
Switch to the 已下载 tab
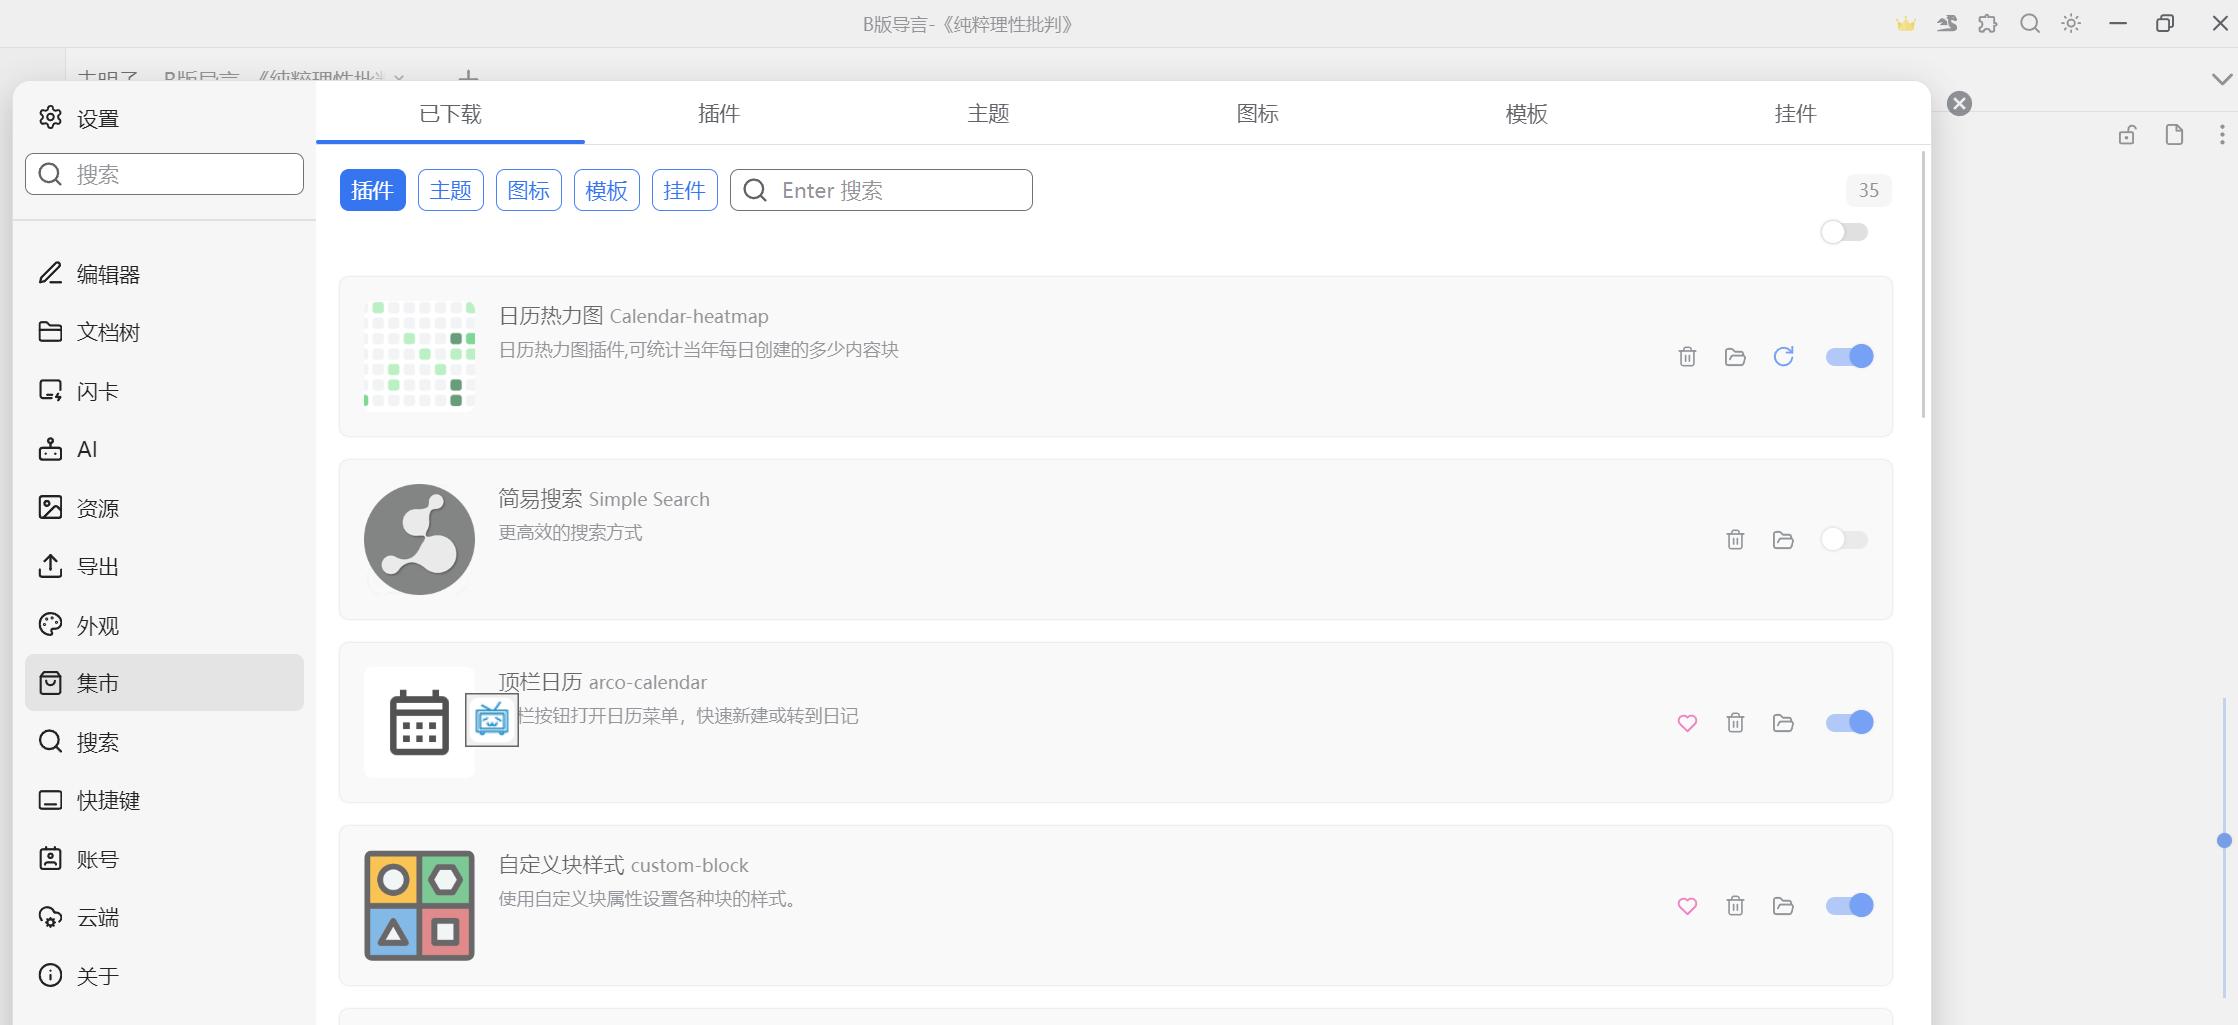coord(450,113)
